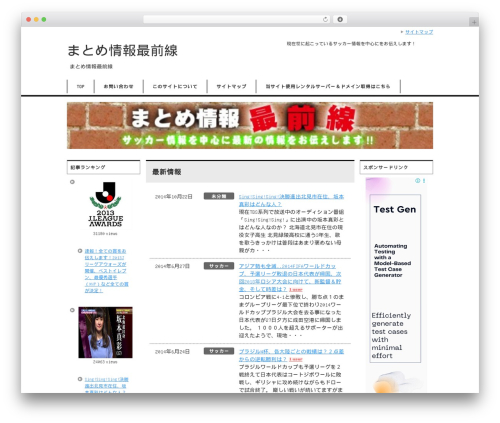Image resolution: width=500 pixels, height=423 pixels.
Task: Click the download icon beside address bar
Action: coord(340,19)
